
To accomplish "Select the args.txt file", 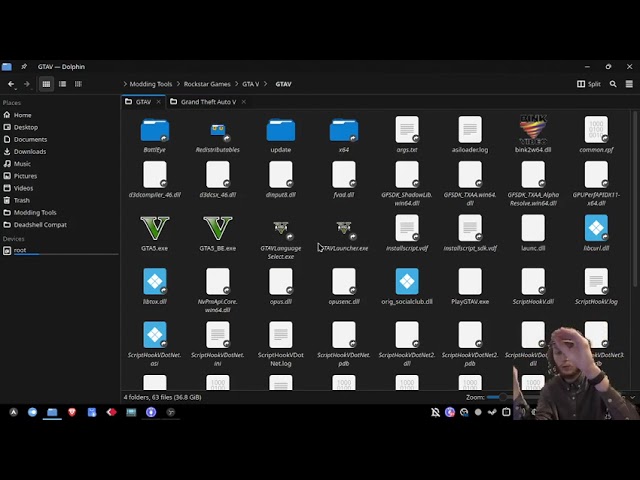I will click(407, 135).
